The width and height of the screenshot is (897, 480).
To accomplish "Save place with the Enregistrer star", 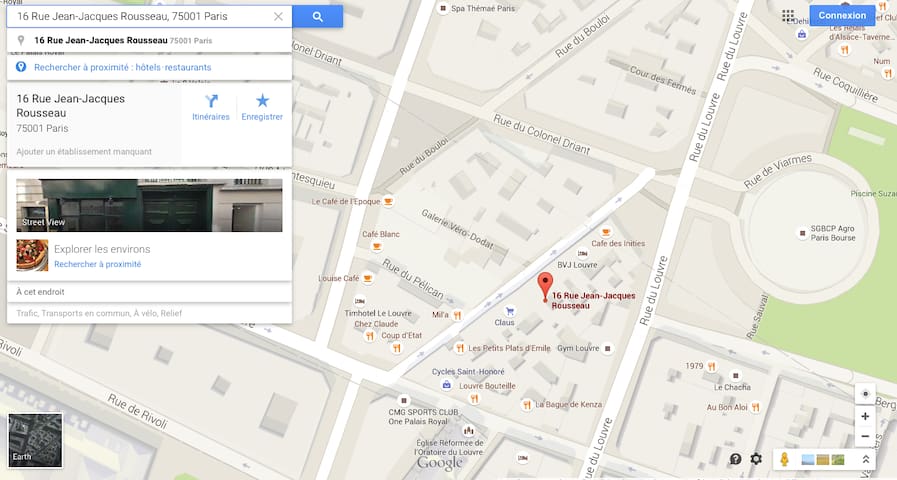I will click(262, 107).
